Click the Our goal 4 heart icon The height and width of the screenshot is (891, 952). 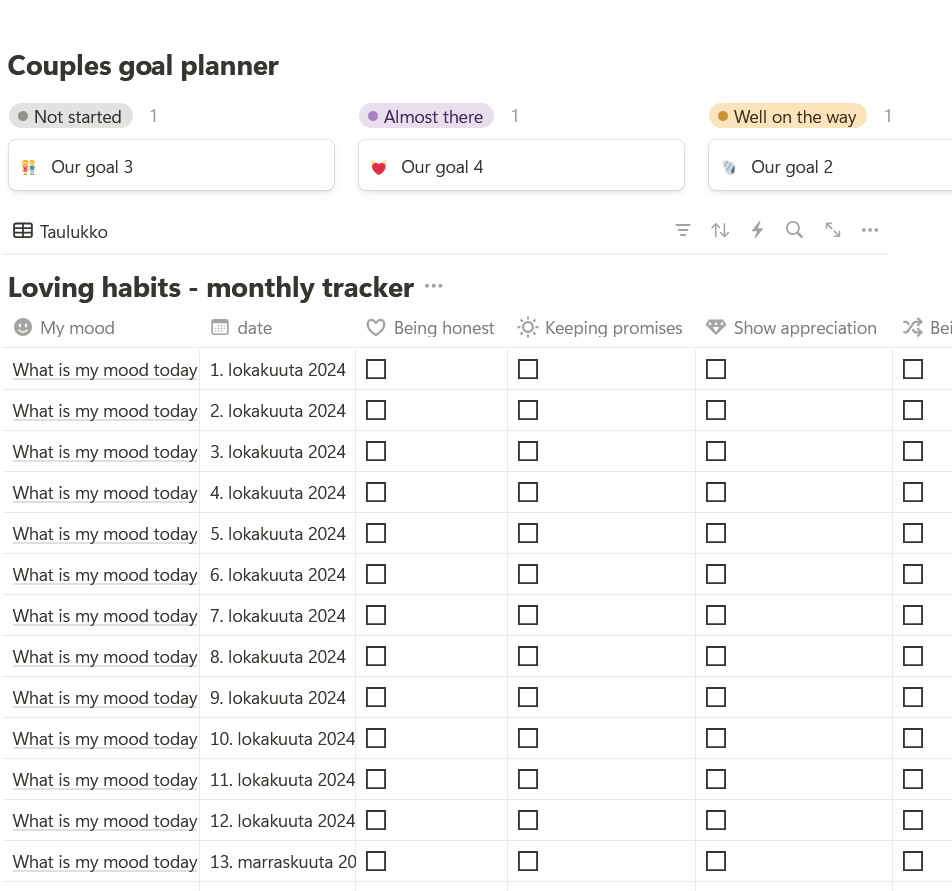[x=378, y=167]
